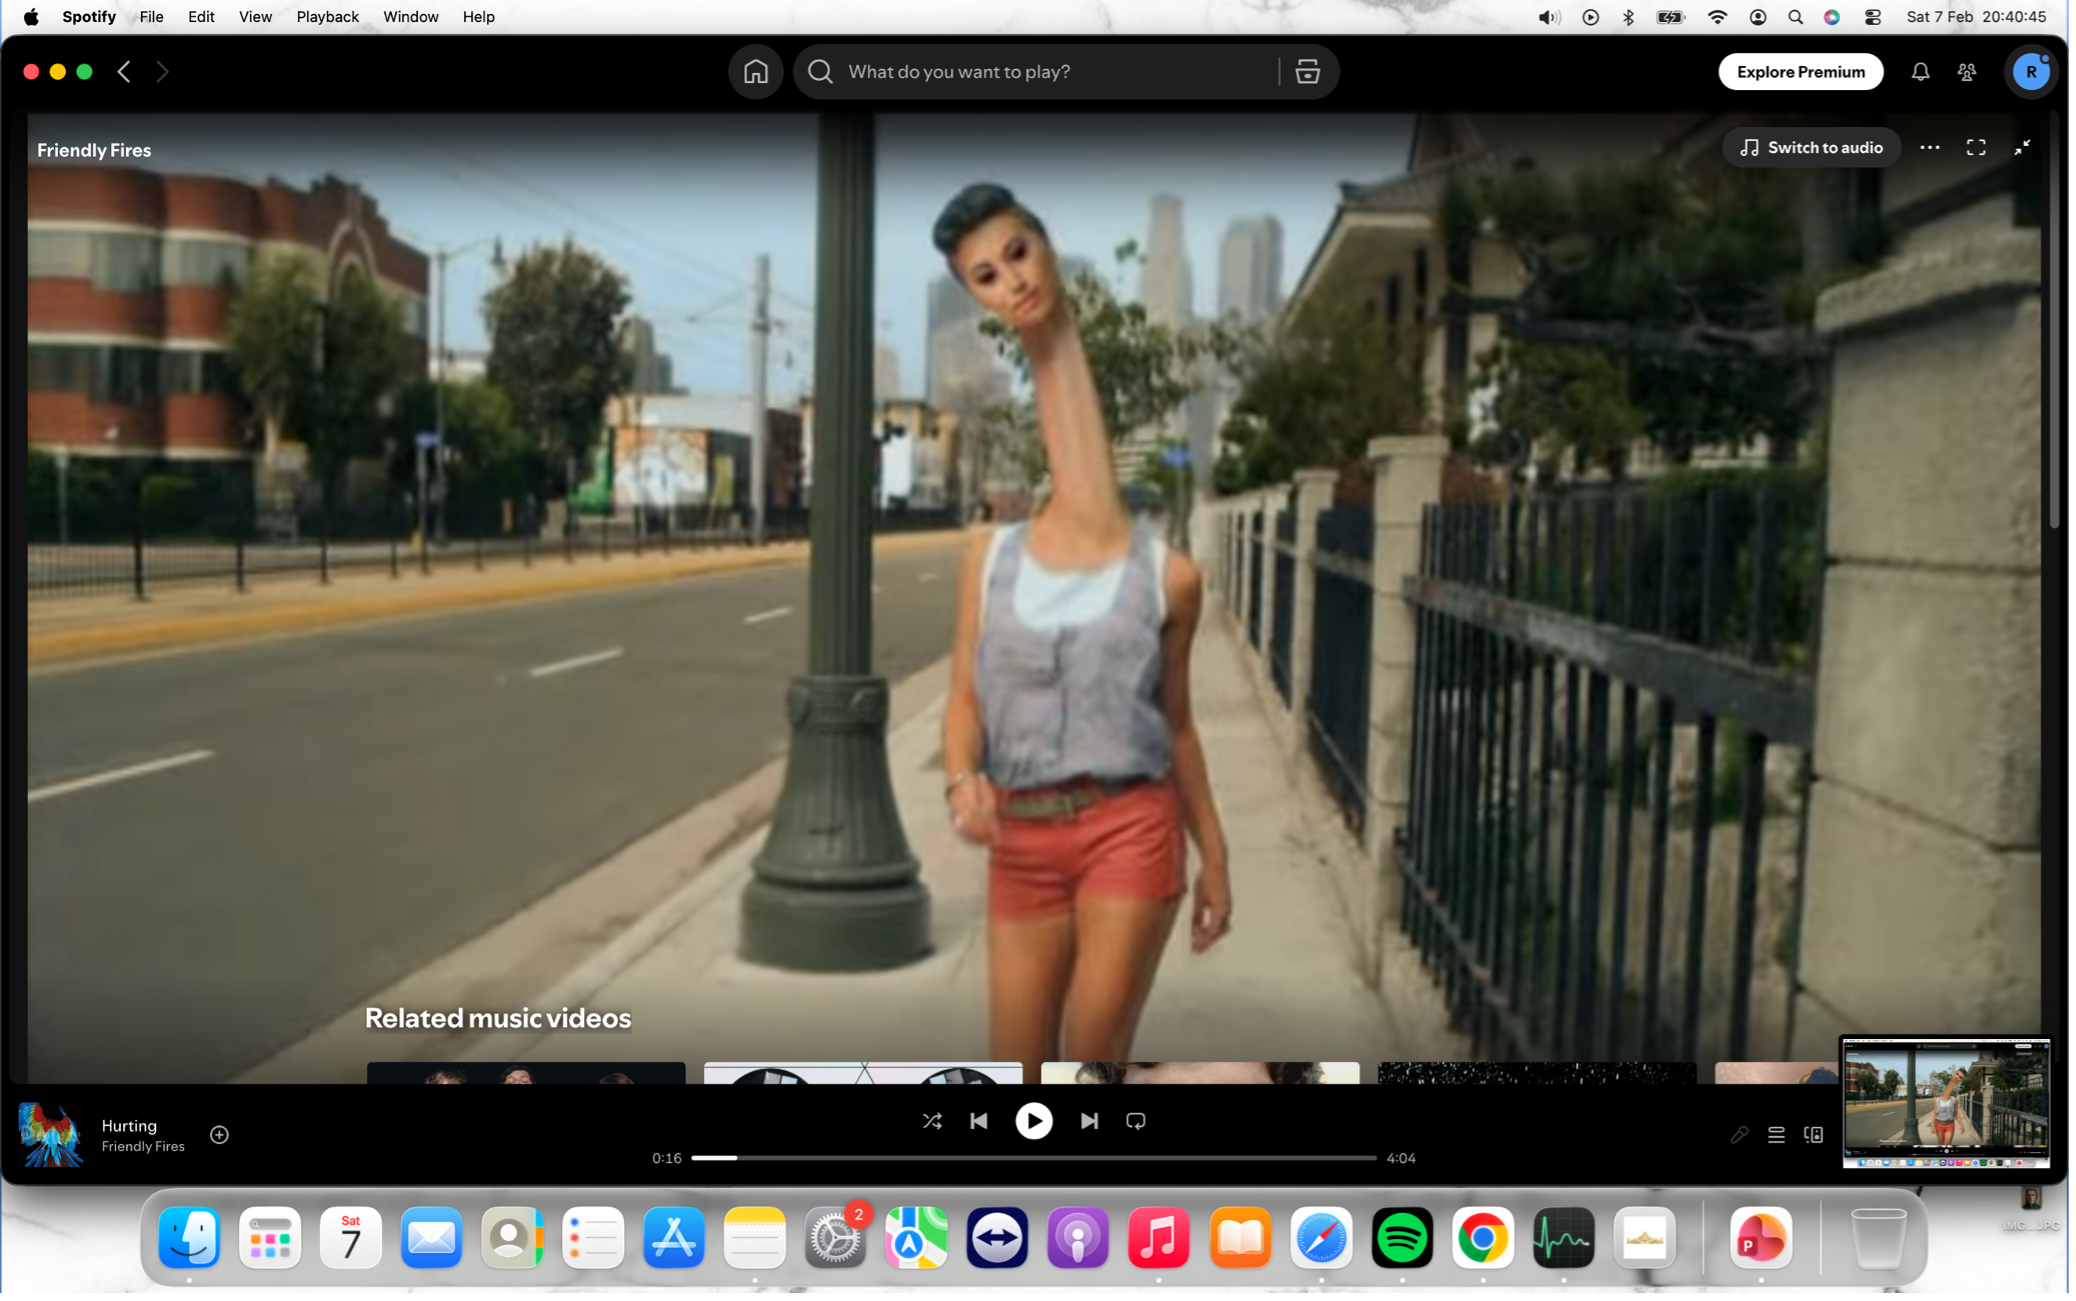
Task: Switch to audio playback
Action: pyautogui.click(x=1811, y=148)
